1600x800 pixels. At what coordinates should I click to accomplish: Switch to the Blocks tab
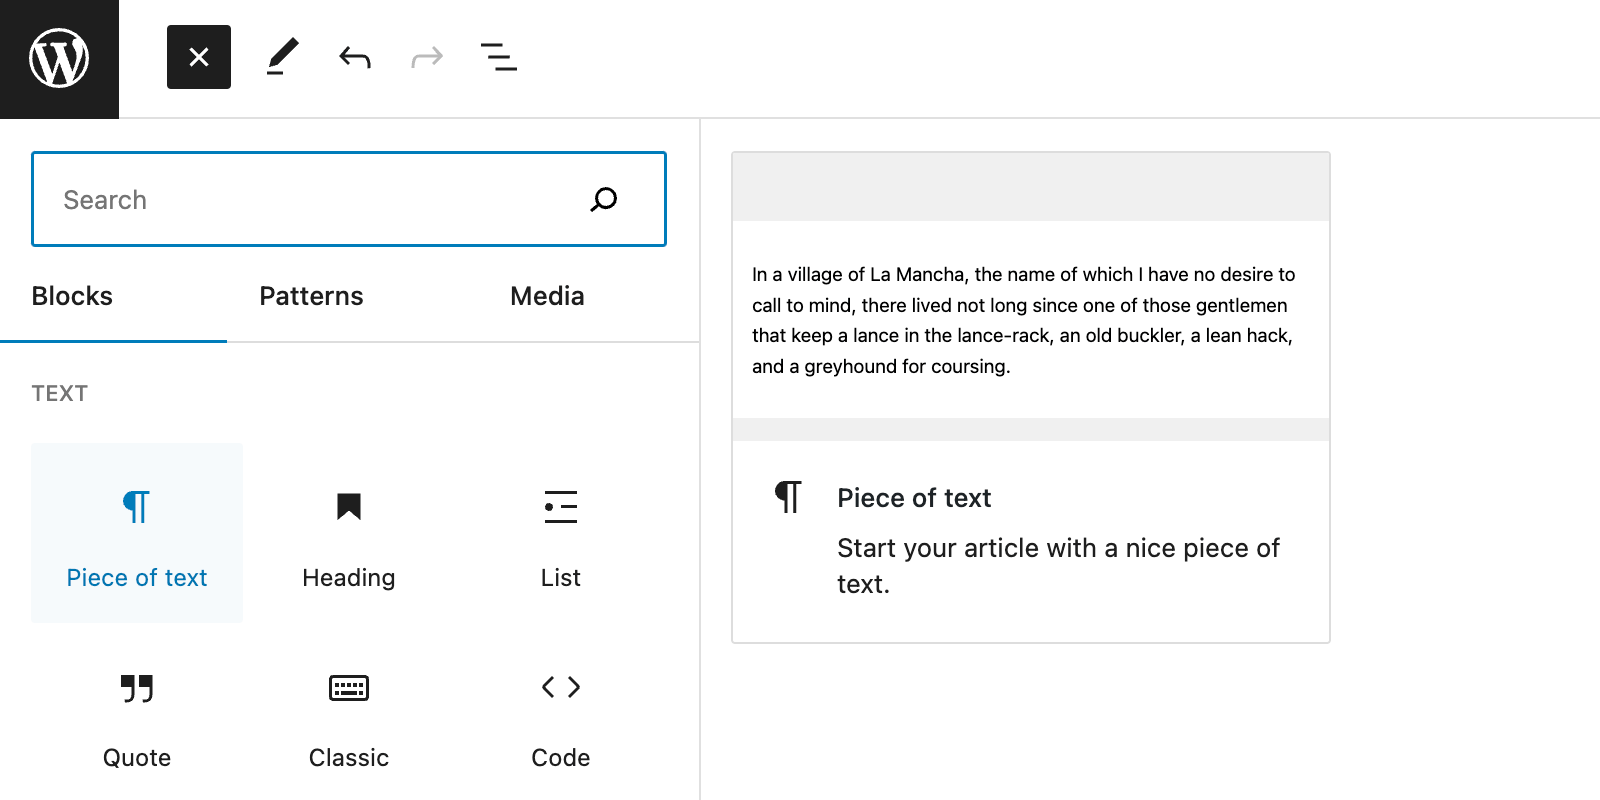click(x=72, y=296)
